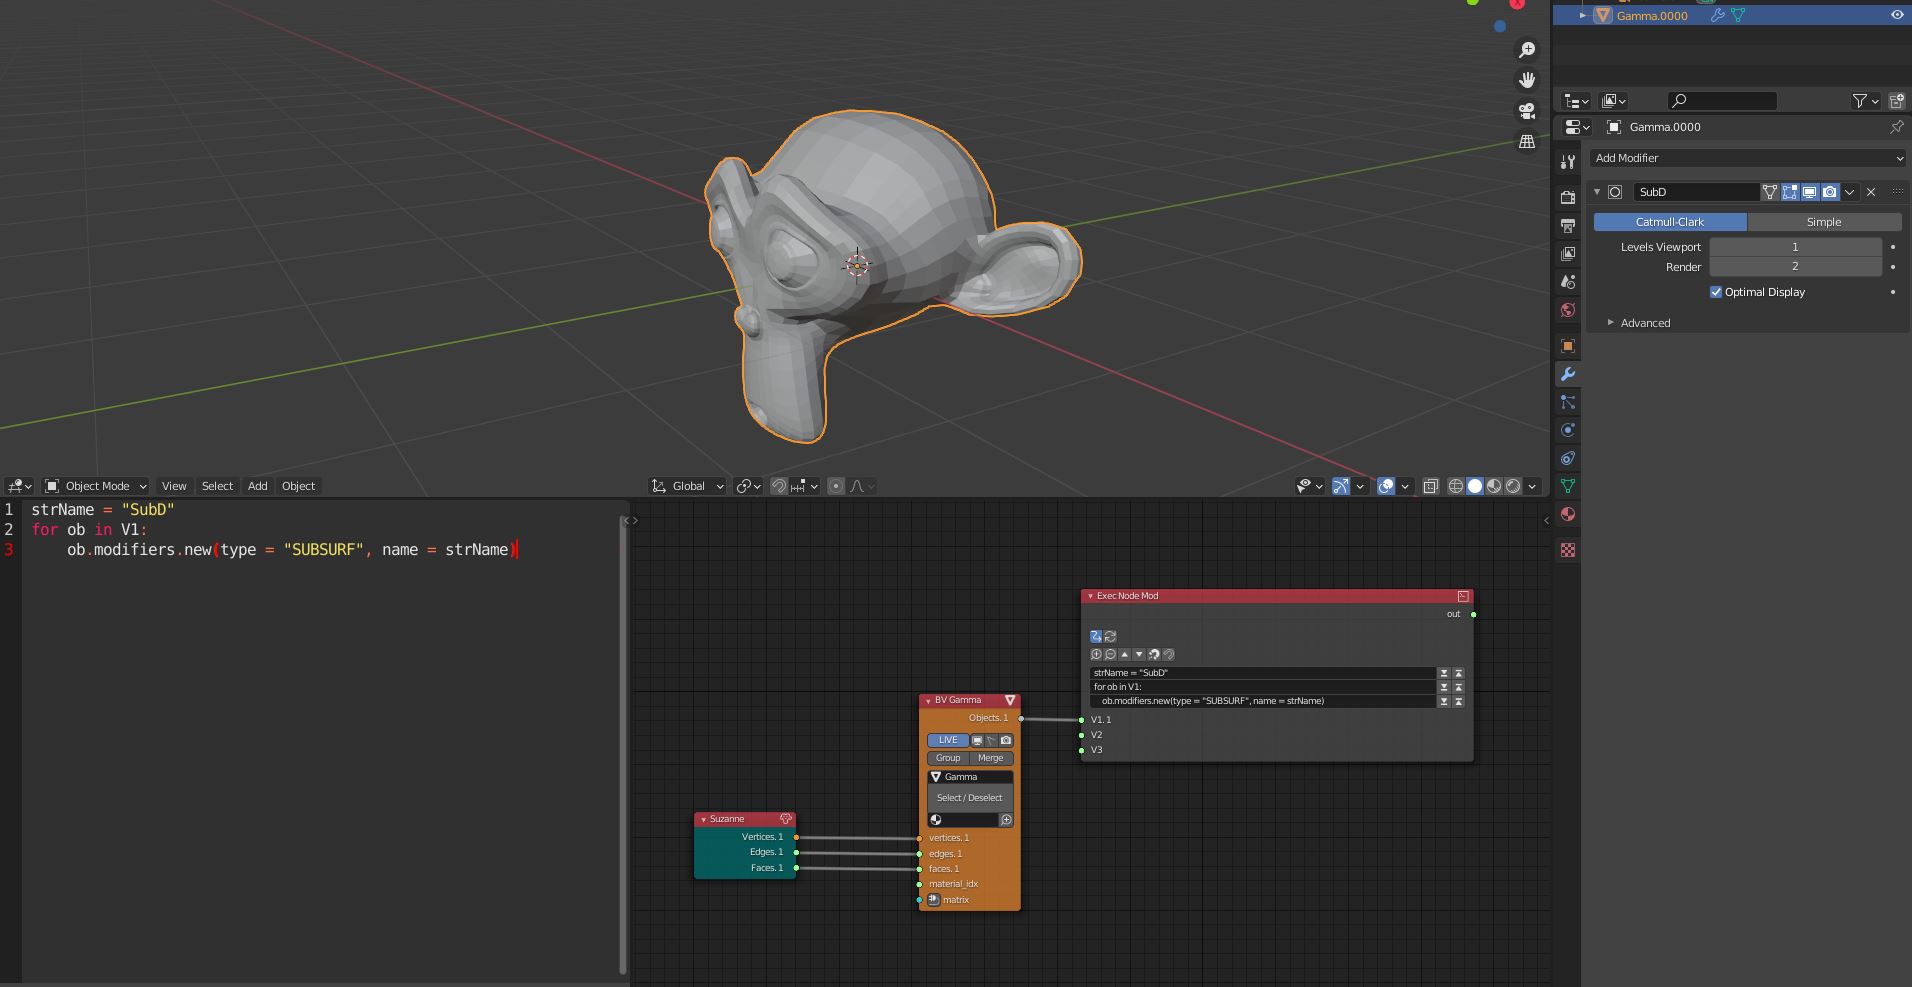This screenshot has width=1912, height=987.
Task: Click Select / Deselect on BV Gamma node
Action: (x=969, y=798)
